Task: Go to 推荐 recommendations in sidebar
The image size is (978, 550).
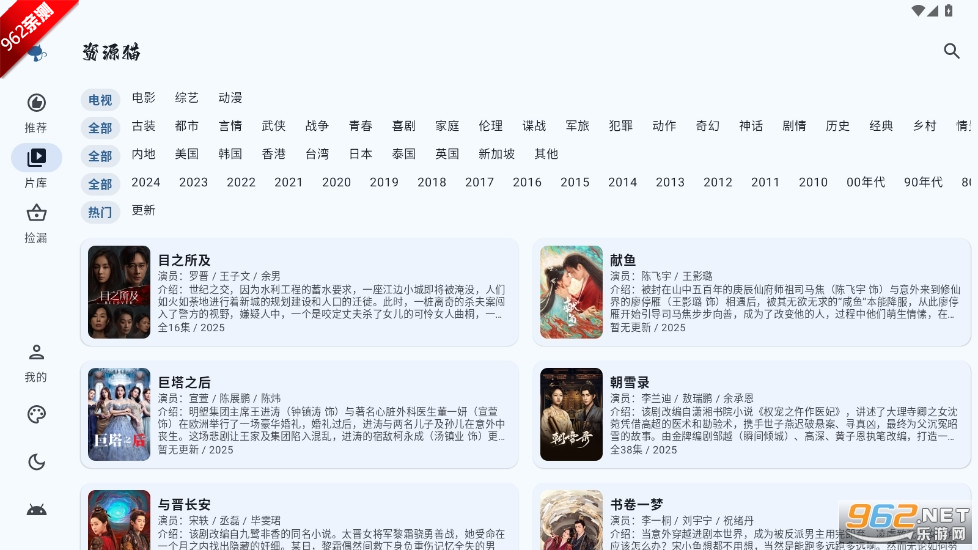Action: 36,112
